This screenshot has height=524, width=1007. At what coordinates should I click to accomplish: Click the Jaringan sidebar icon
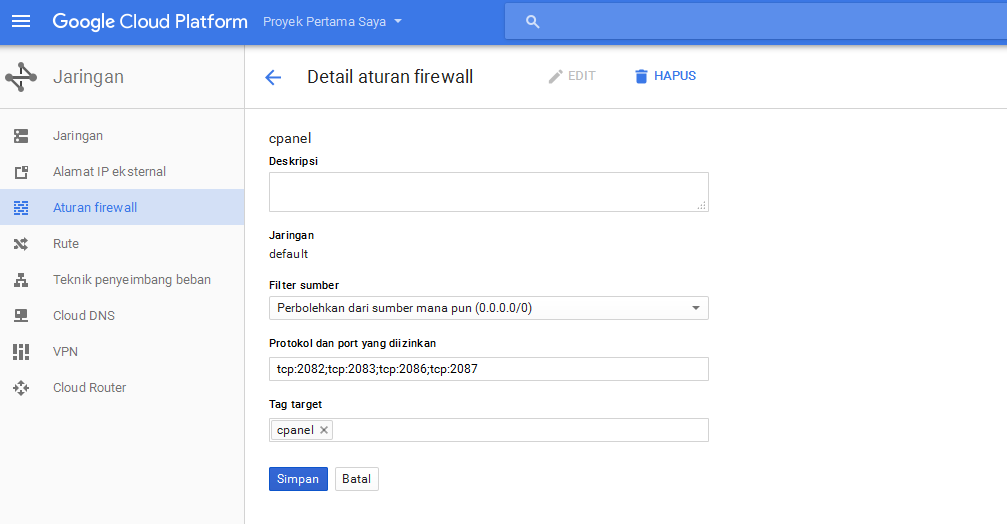[x=21, y=136]
